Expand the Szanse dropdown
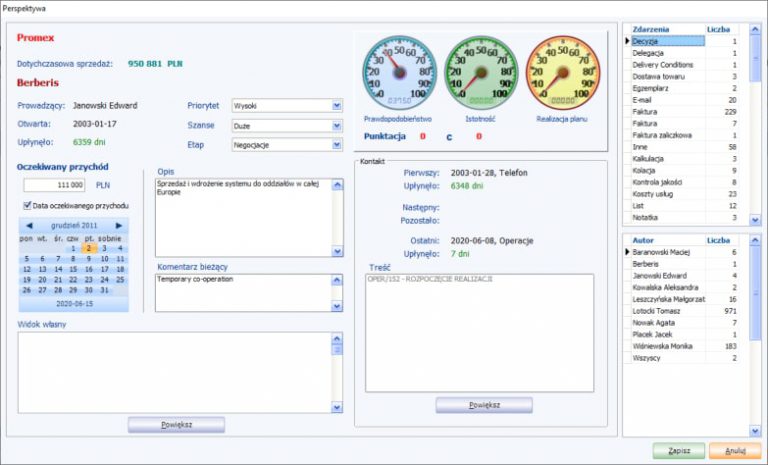 coord(337,125)
